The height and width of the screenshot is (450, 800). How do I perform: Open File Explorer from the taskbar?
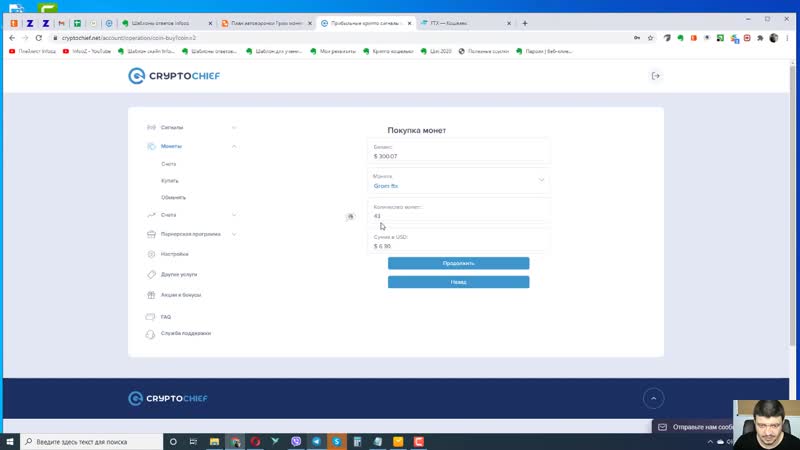coord(214,441)
